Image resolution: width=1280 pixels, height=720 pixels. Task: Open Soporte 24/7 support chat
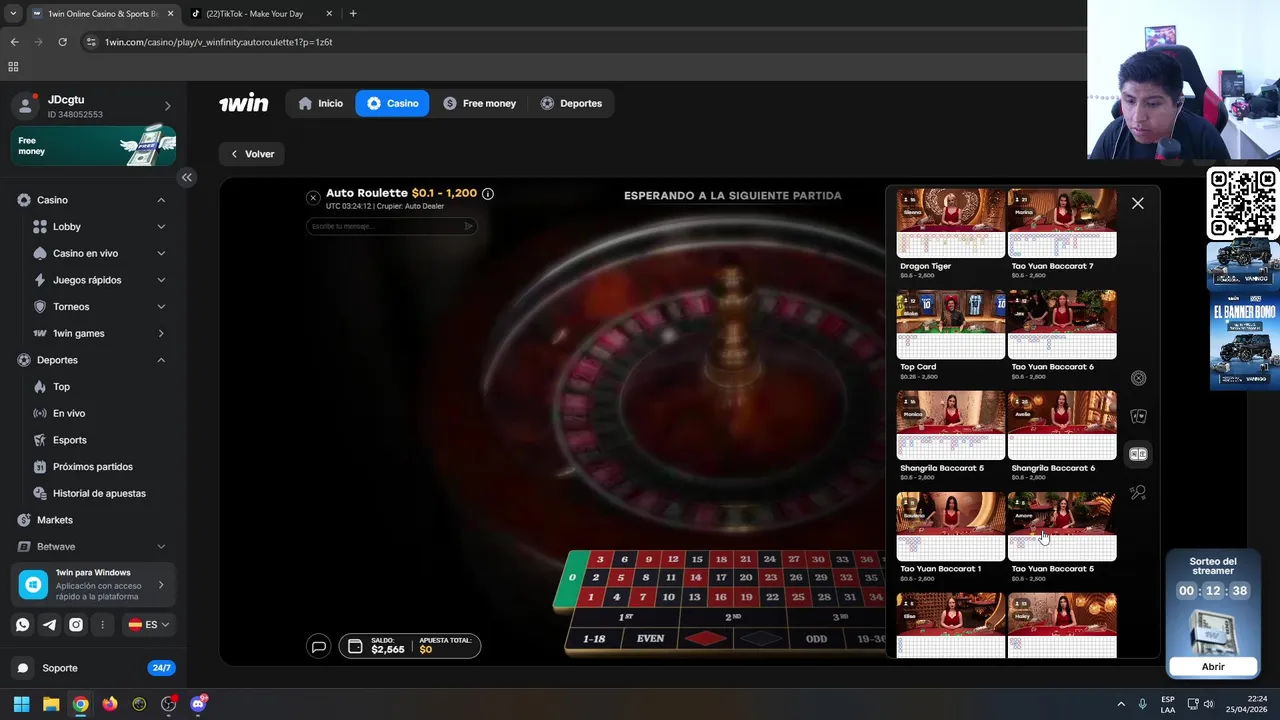94,668
